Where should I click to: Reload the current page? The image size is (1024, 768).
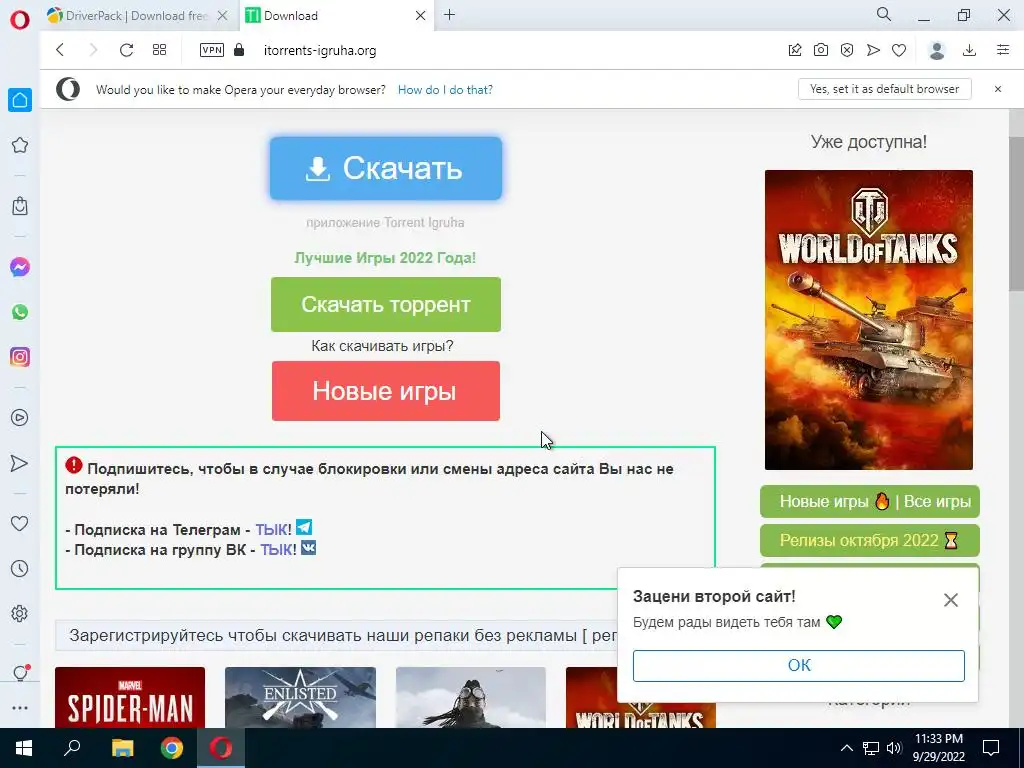(126, 50)
